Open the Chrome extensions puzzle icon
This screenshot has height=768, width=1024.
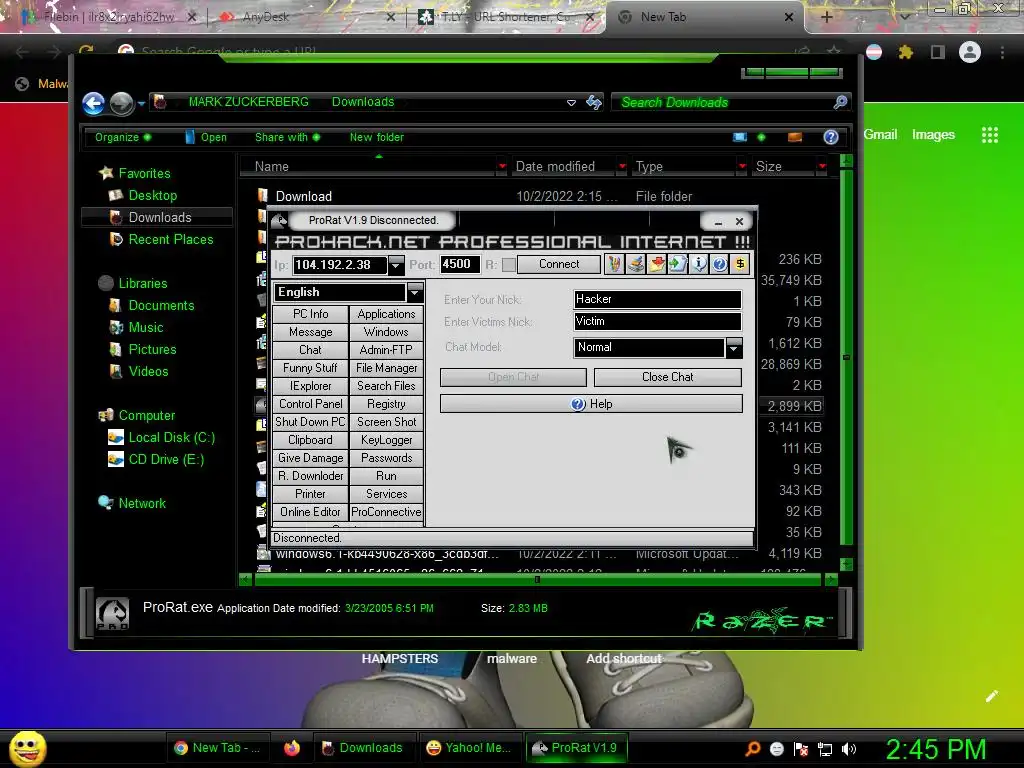coord(905,52)
